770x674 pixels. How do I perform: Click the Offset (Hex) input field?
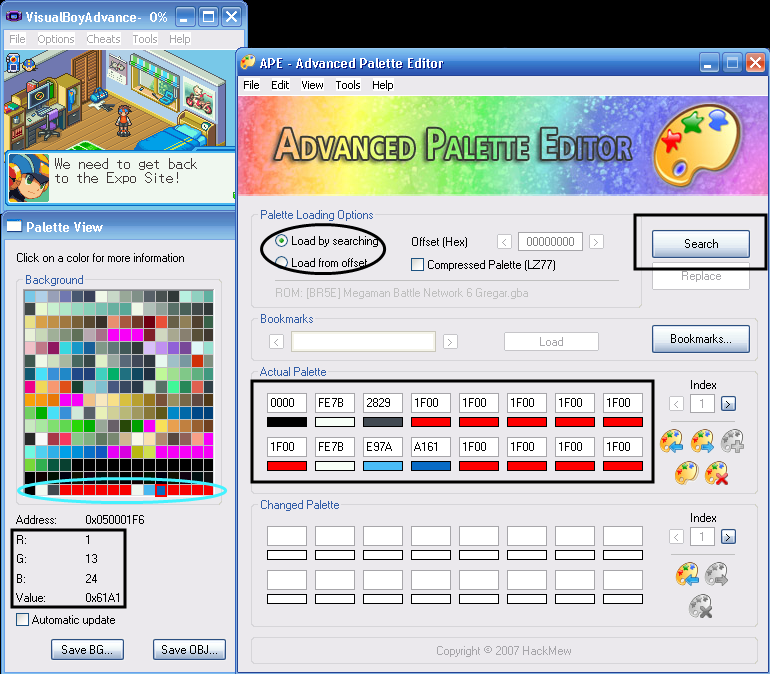coord(550,242)
